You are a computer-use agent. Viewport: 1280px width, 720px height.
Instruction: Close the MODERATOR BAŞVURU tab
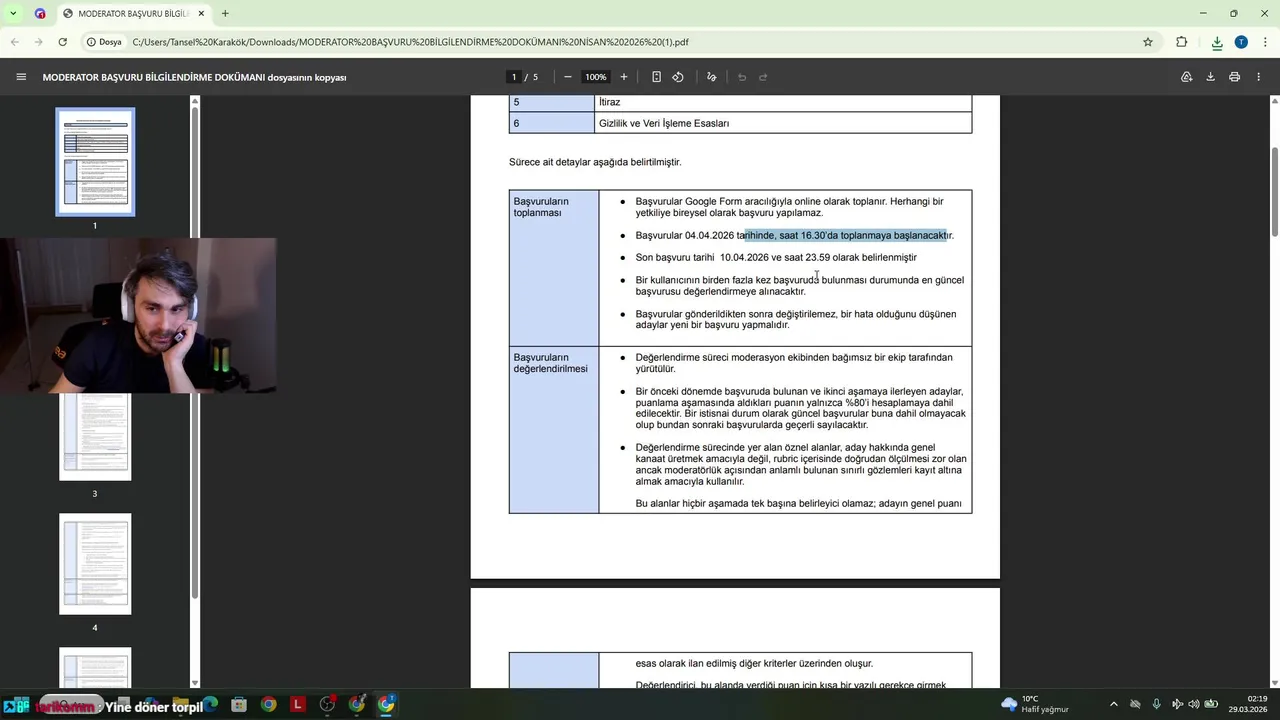201,13
